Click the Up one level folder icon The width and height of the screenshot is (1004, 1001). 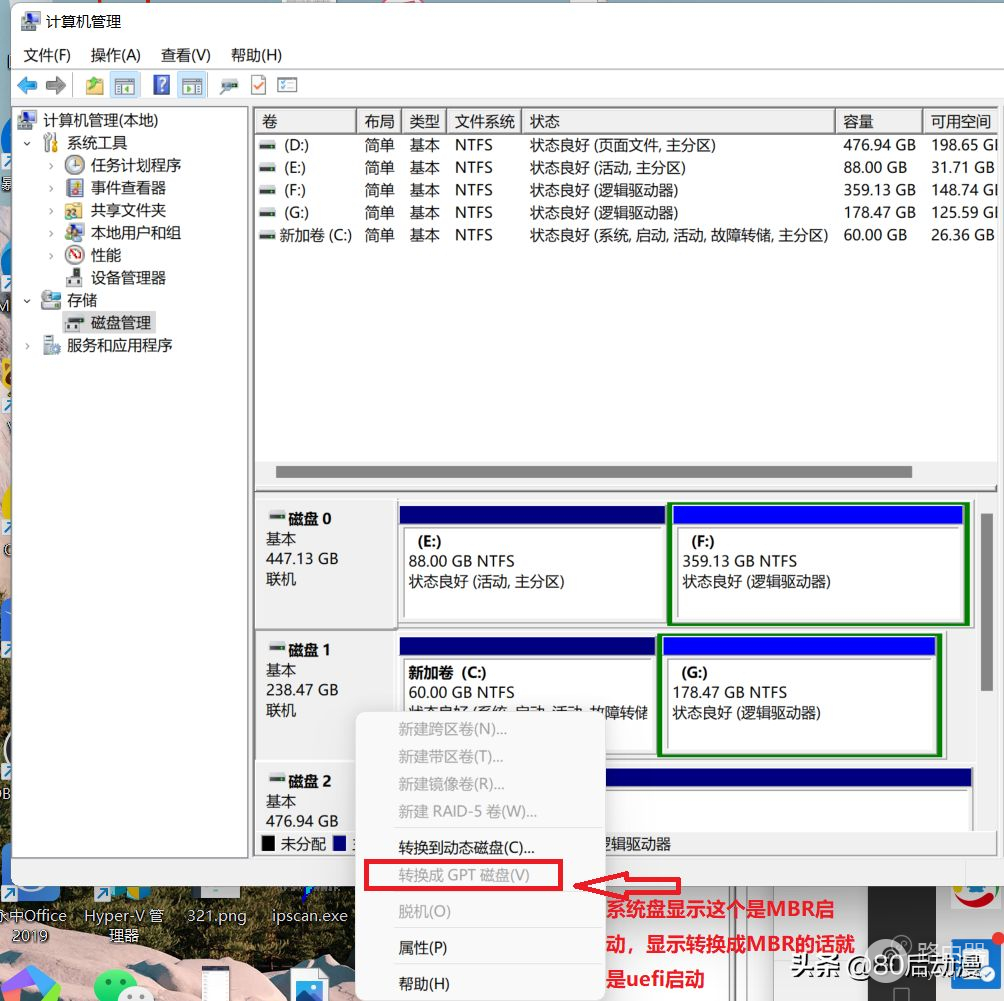click(94, 86)
